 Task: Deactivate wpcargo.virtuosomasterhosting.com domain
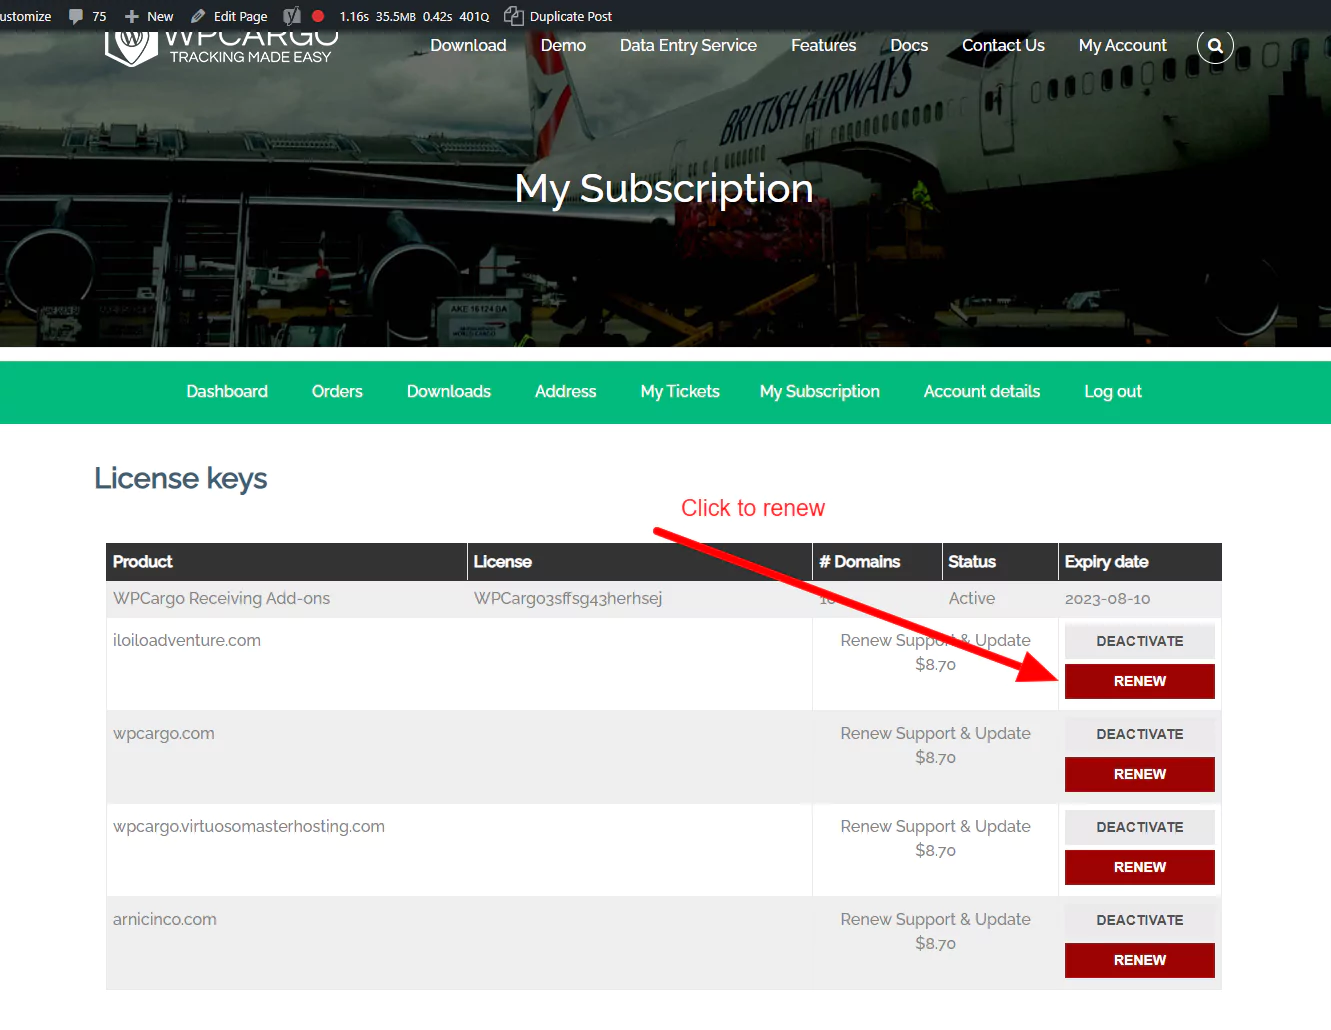pos(1139,828)
